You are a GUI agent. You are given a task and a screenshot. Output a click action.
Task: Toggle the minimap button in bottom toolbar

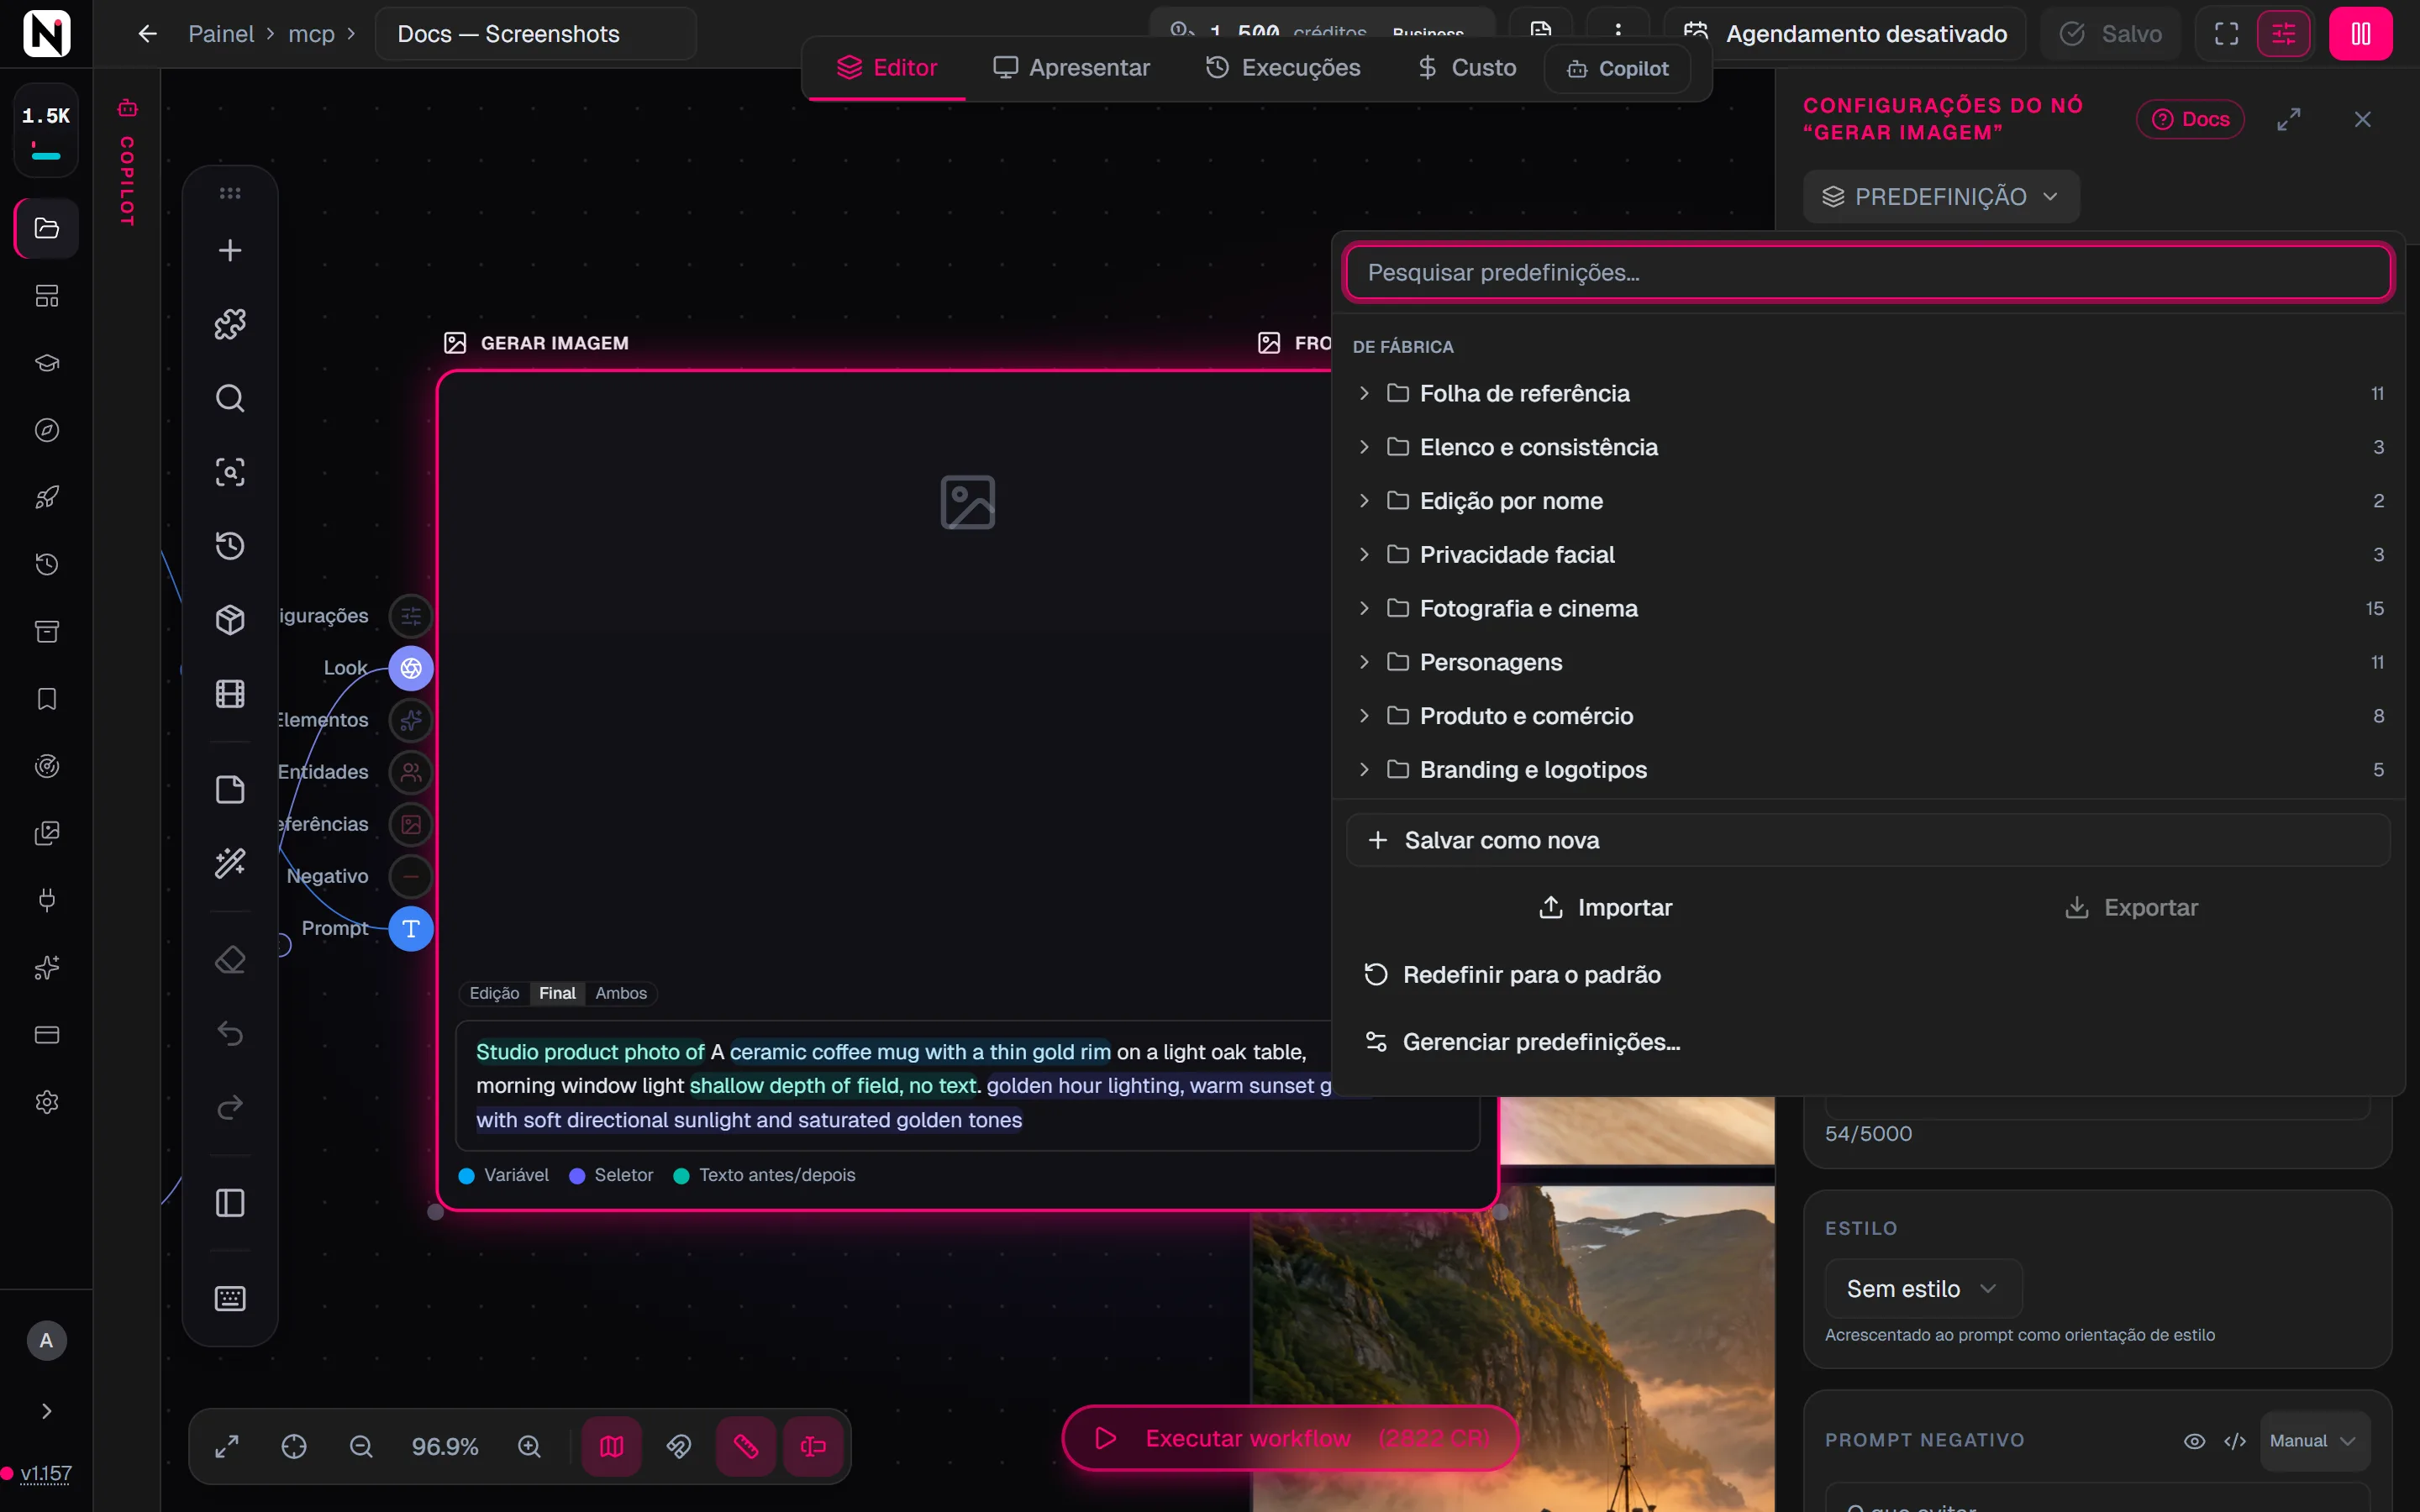[x=612, y=1447]
